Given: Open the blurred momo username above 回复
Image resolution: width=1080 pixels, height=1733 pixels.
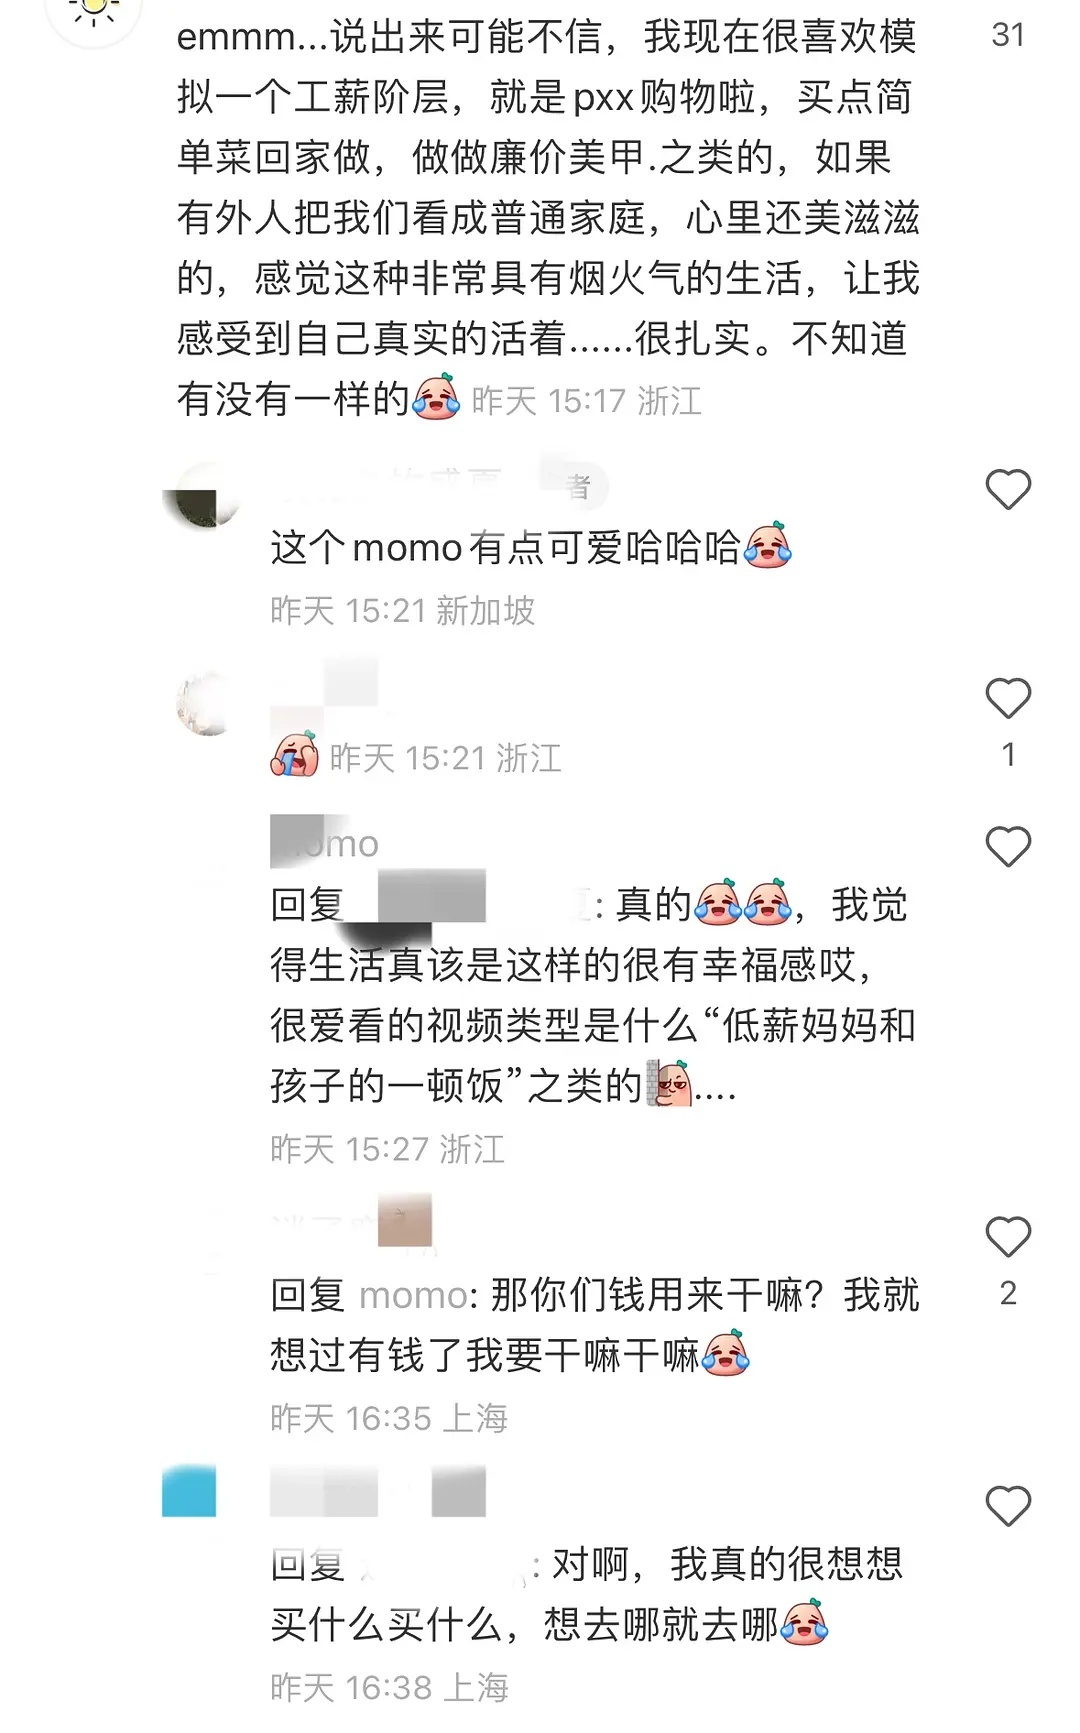Looking at the screenshot, I should tap(325, 842).
